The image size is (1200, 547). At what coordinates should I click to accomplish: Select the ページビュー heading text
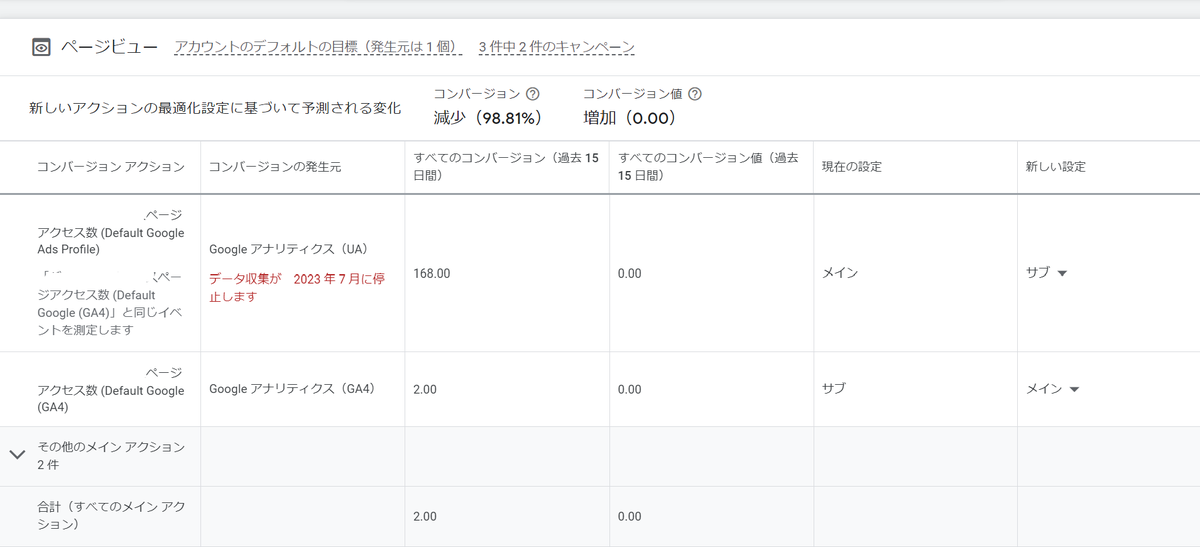pyautogui.click(x=109, y=47)
